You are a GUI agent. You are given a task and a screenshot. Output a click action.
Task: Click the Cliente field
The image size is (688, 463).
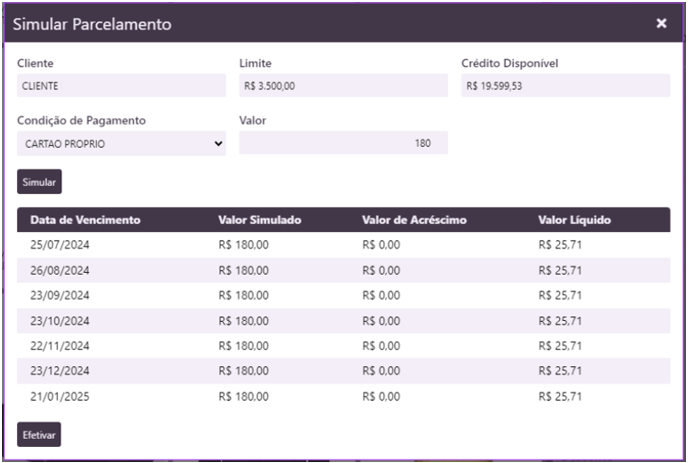(121, 86)
